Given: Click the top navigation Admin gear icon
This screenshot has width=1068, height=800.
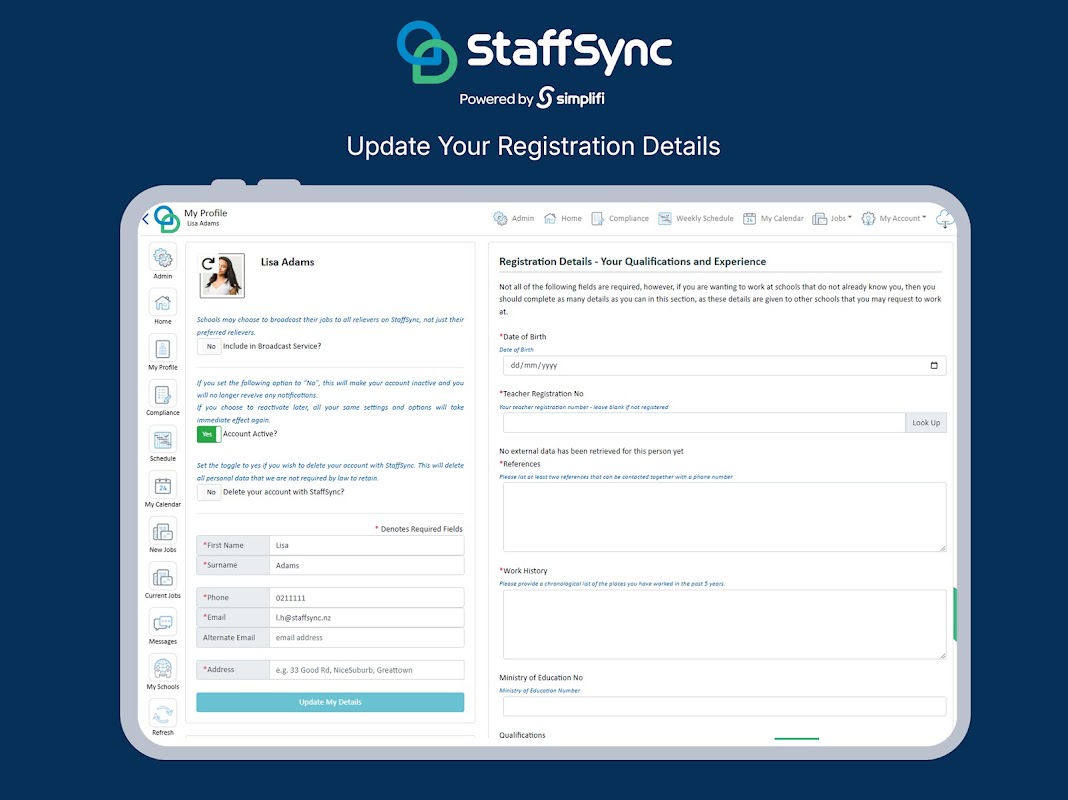Looking at the screenshot, I should pyautogui.click(x=500, y=219).
